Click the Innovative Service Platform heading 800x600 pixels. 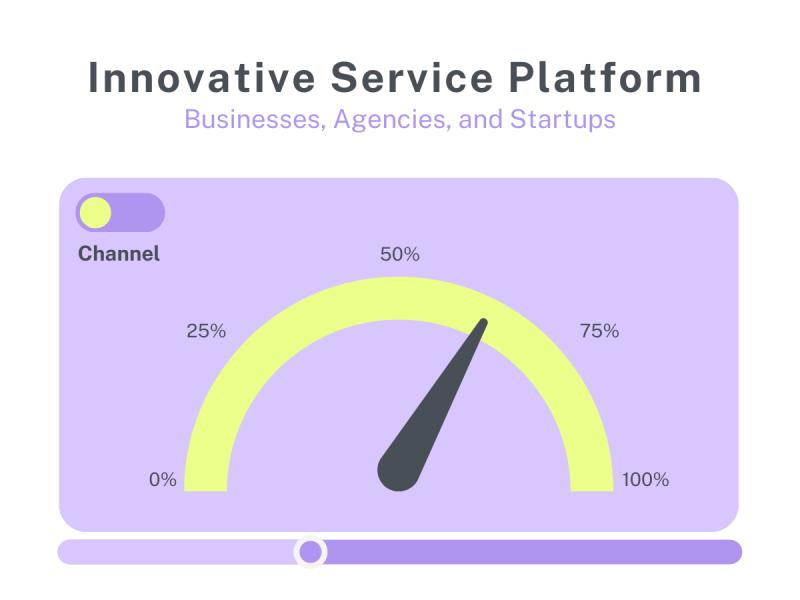[395, 78]
